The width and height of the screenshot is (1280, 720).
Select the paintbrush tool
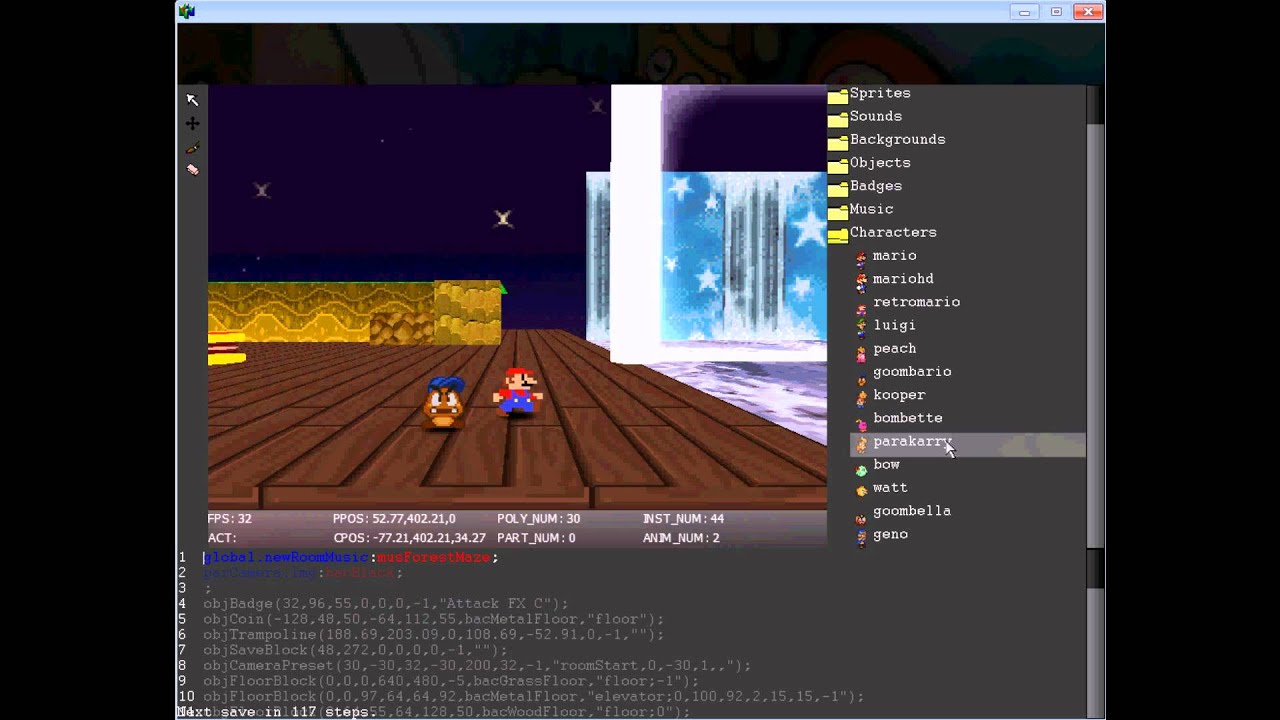(192, 147)
